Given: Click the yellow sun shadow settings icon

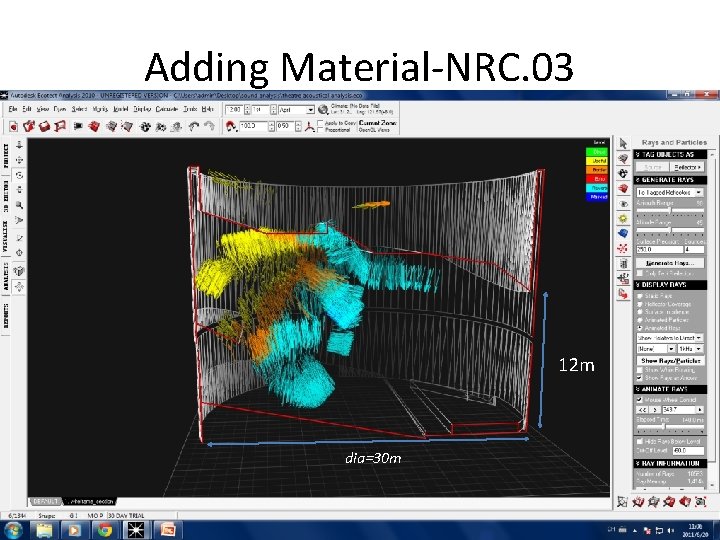Looking at the screenshot, I should tap(623, 219).
